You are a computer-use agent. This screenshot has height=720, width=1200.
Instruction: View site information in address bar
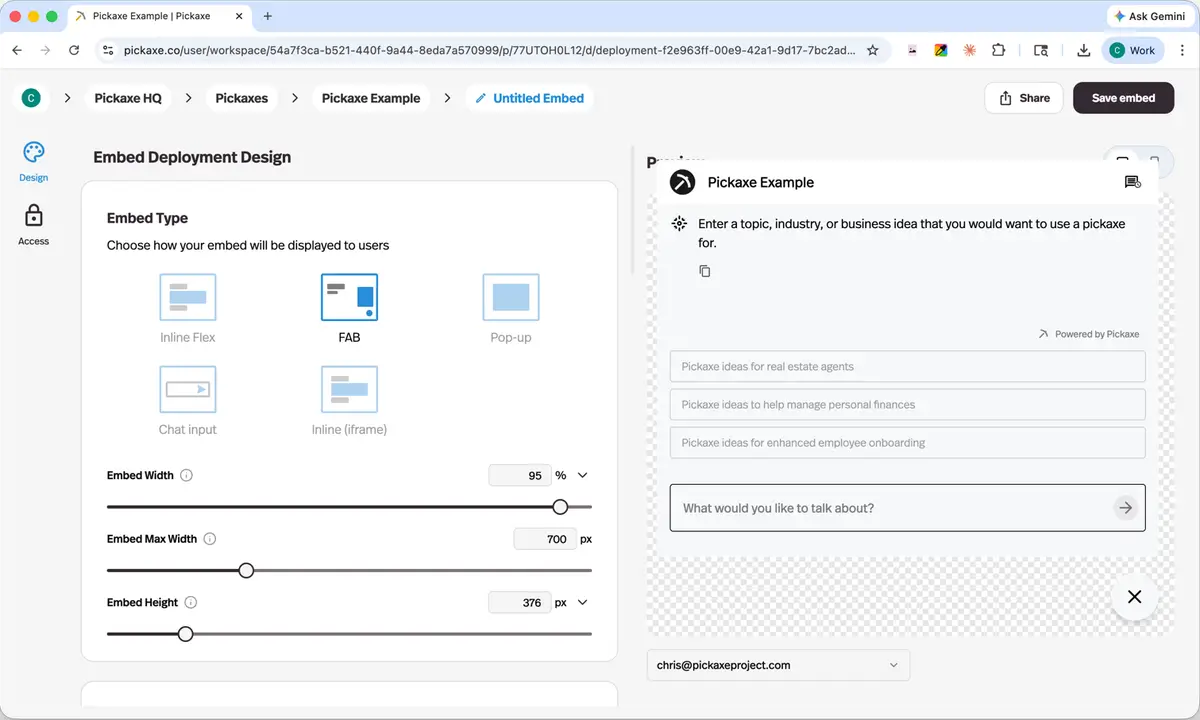click(109, 50)
